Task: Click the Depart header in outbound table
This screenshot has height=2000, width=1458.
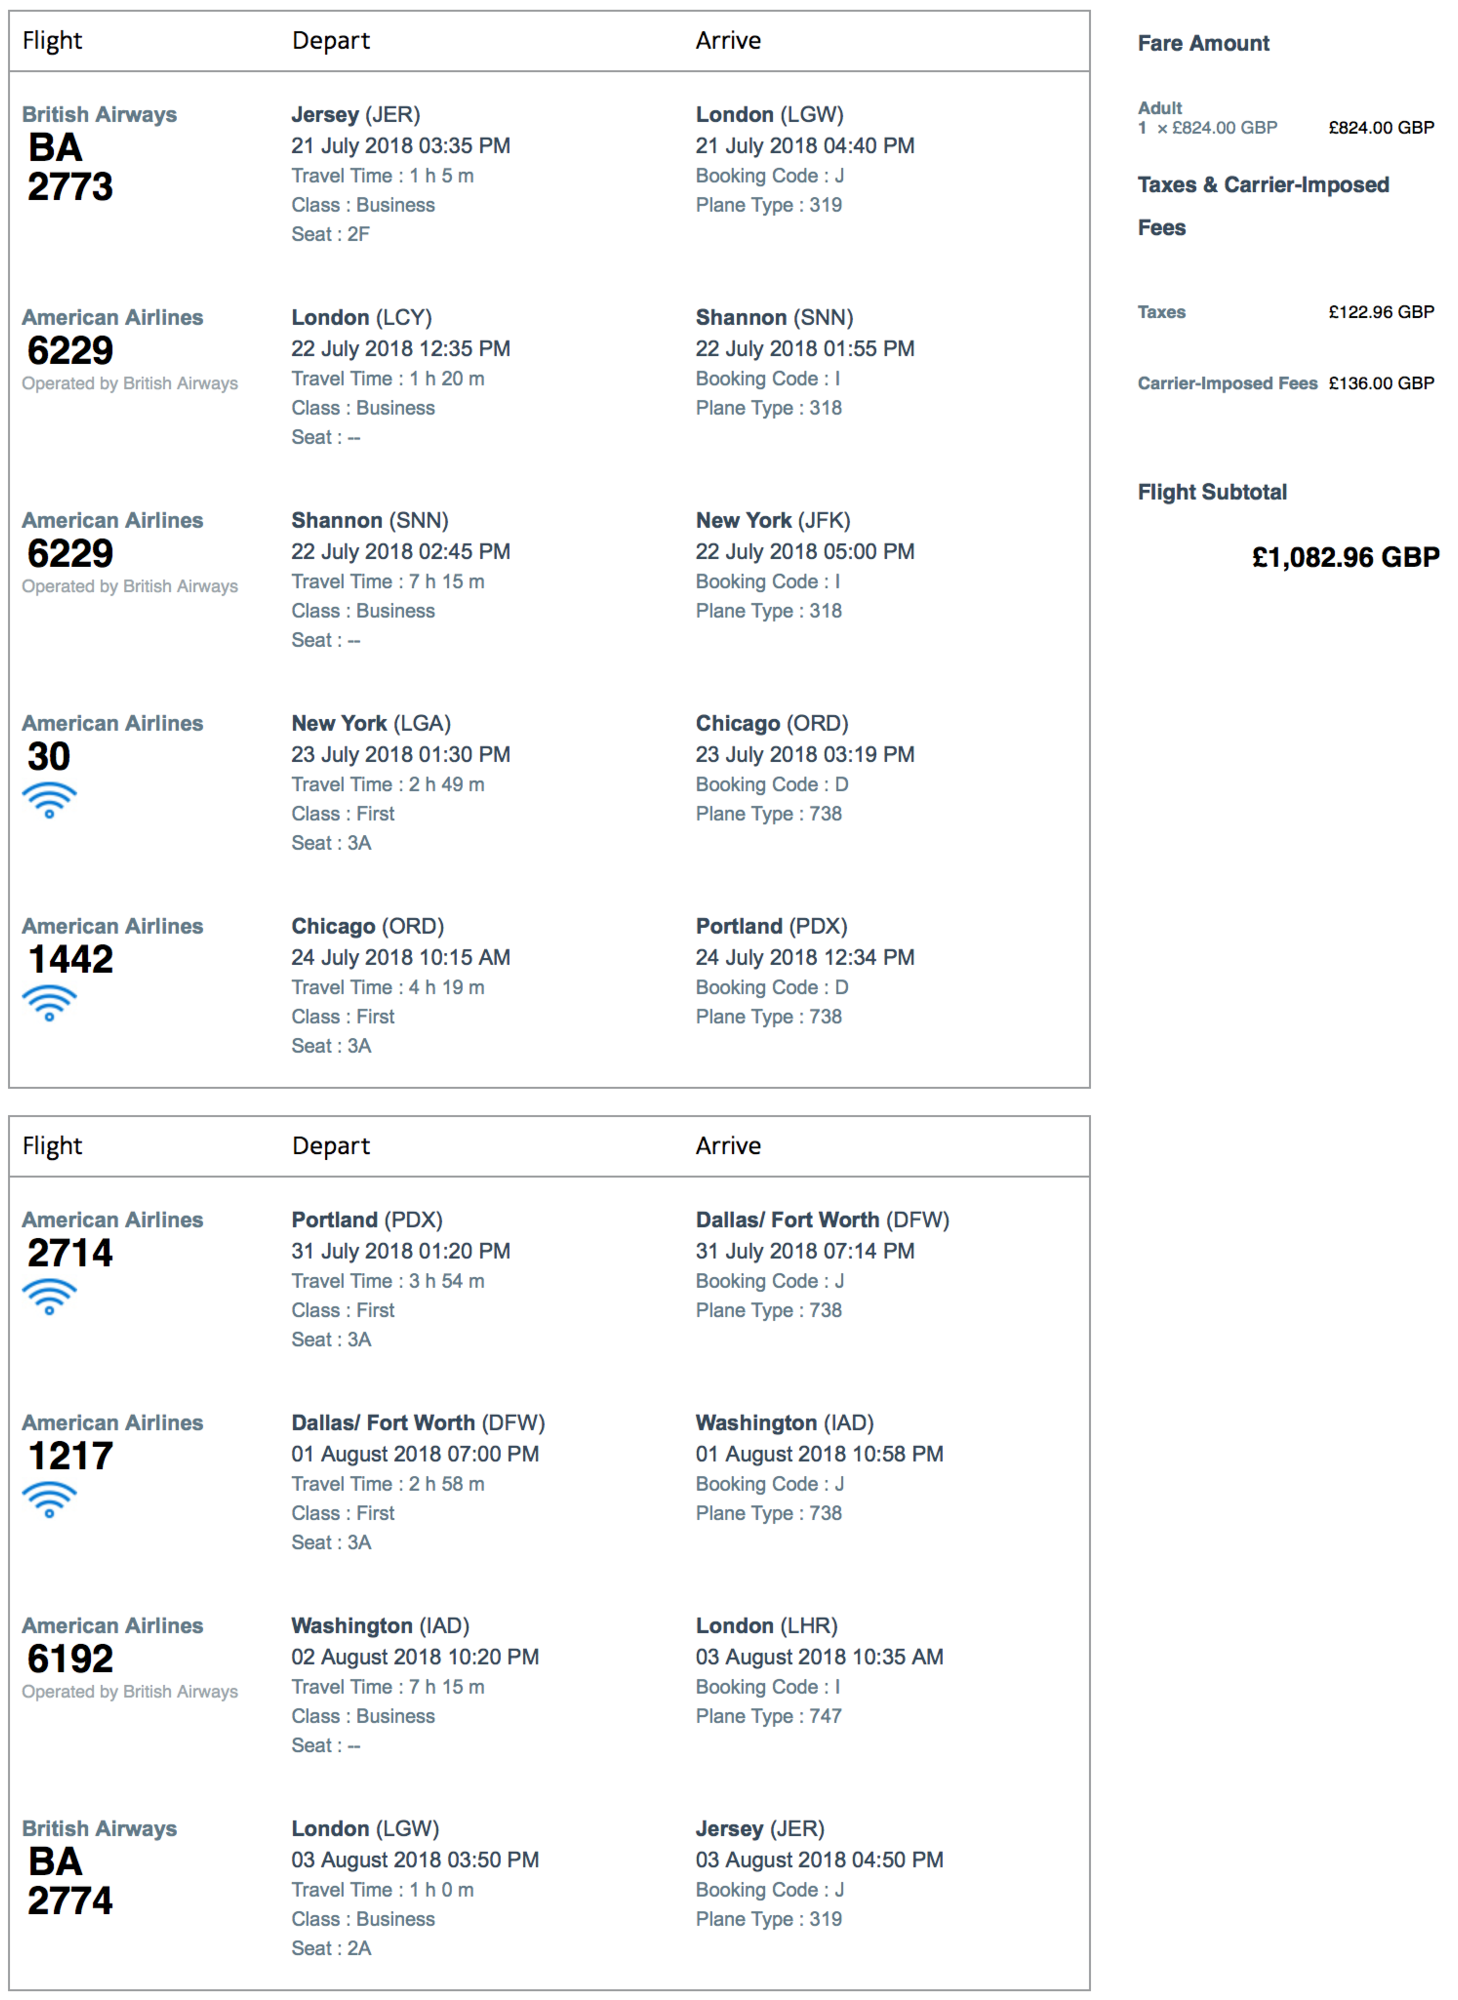Action: click(330, 41)
